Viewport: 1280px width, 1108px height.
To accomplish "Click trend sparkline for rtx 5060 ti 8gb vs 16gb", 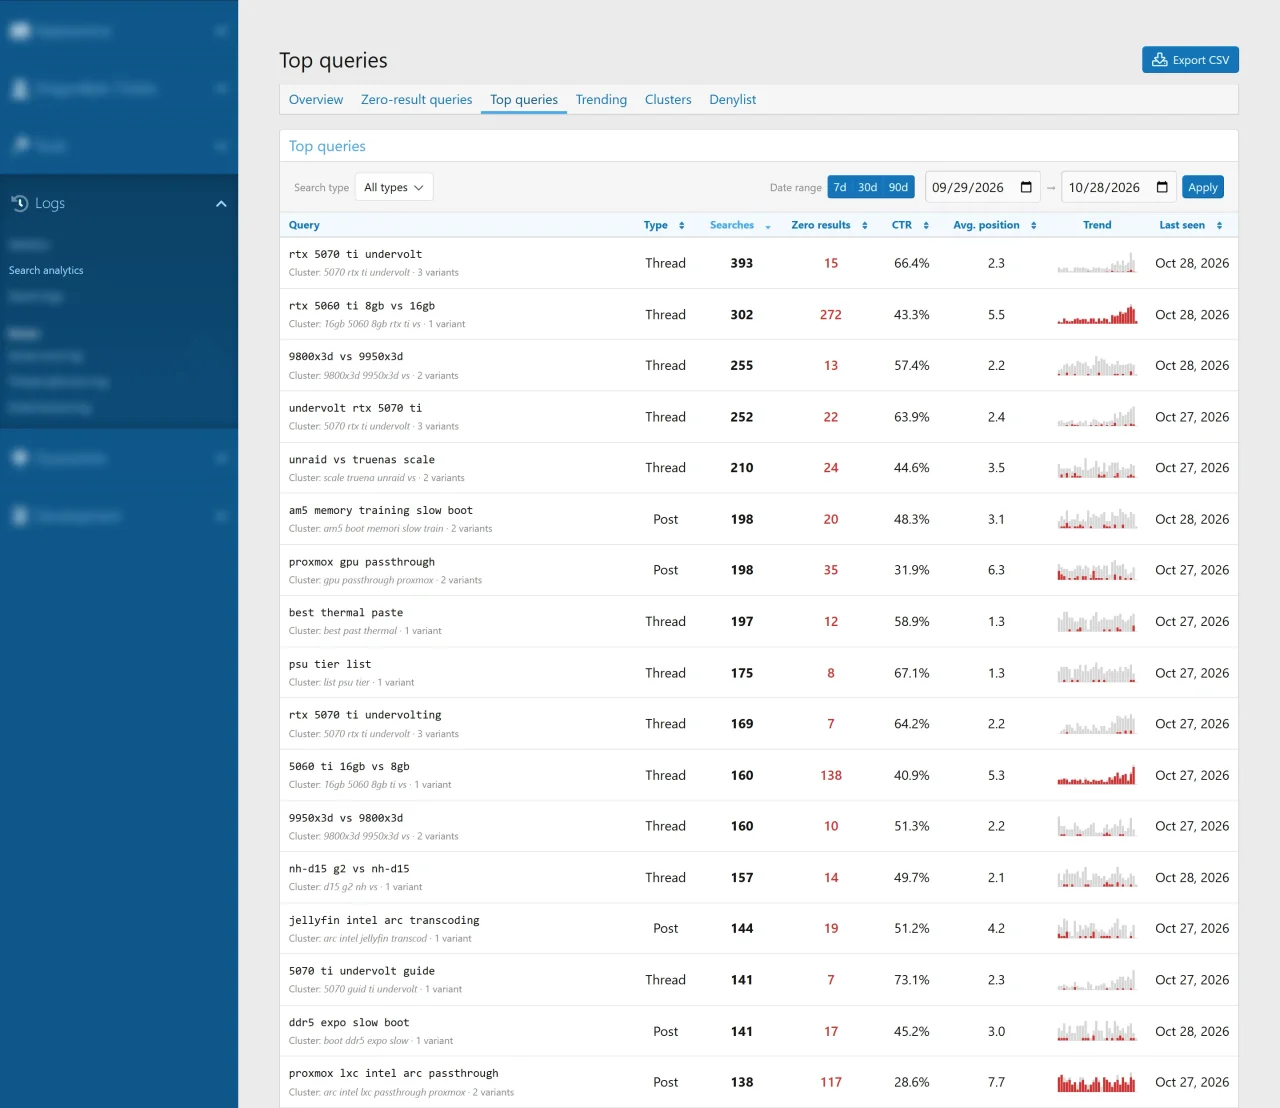I will [x=1097, y=315].
